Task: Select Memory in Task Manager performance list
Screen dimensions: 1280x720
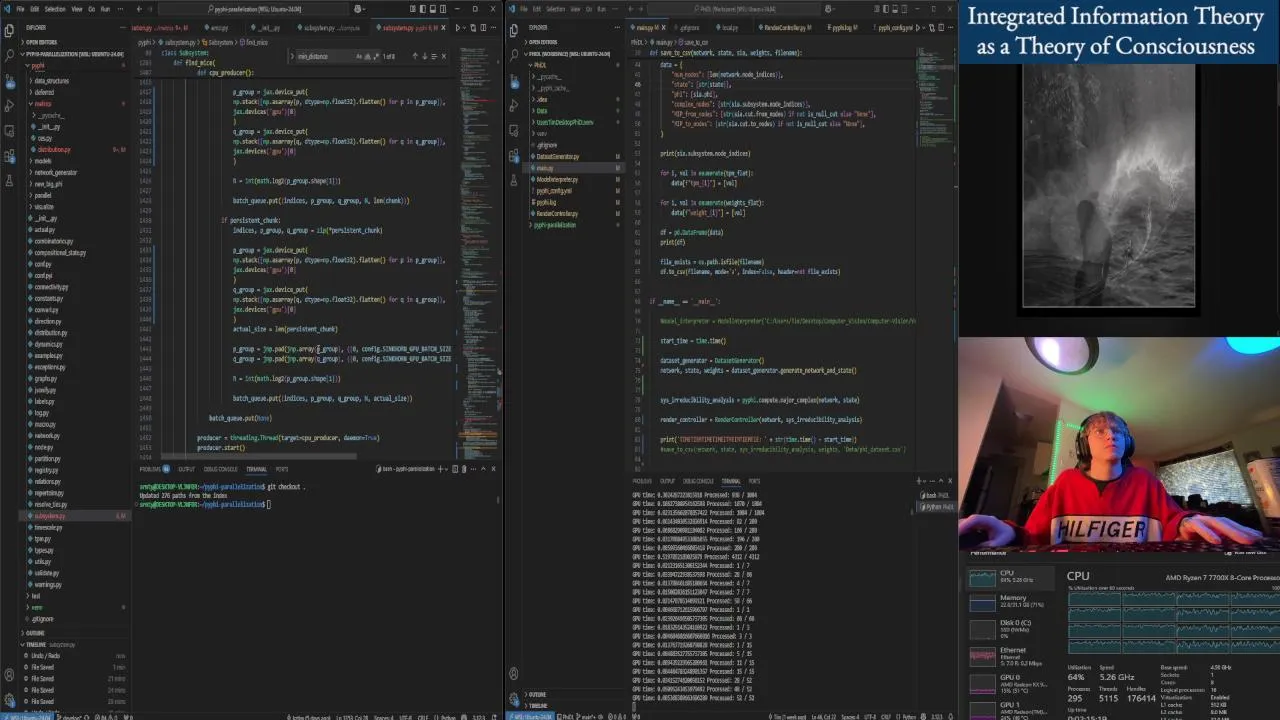Action: (1012, 602)
